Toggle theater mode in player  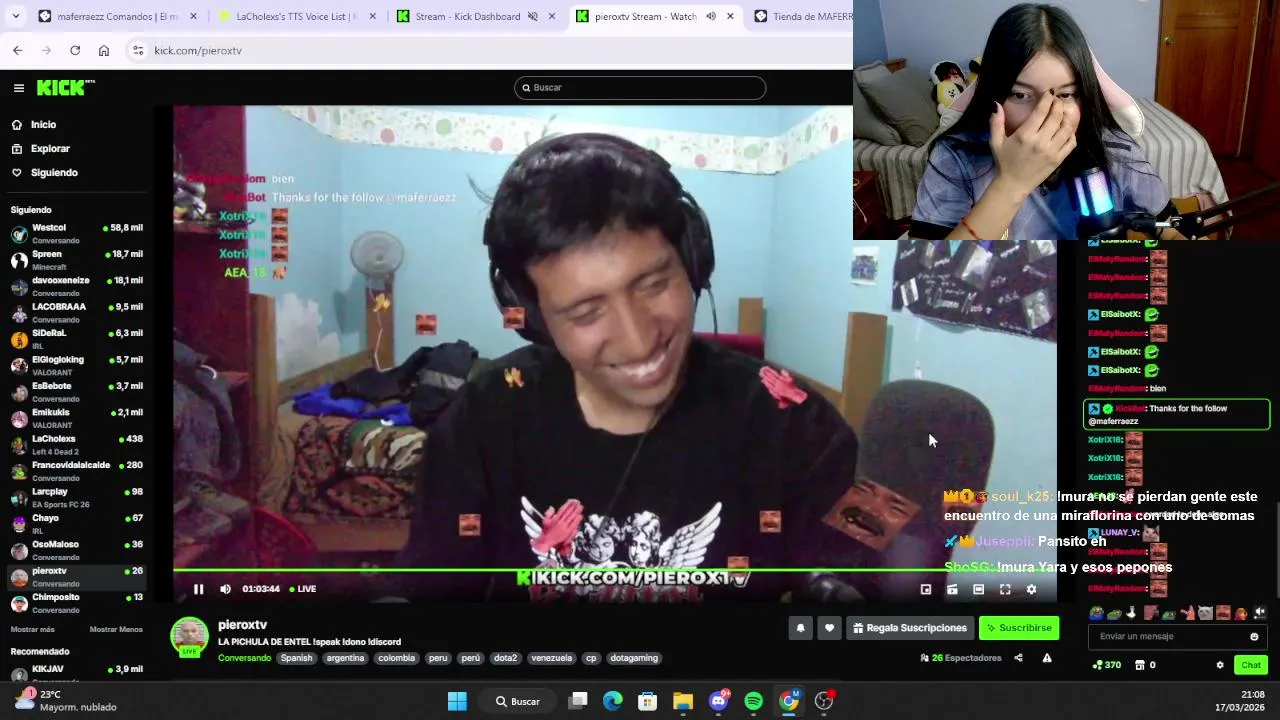[x=979, y=589]
